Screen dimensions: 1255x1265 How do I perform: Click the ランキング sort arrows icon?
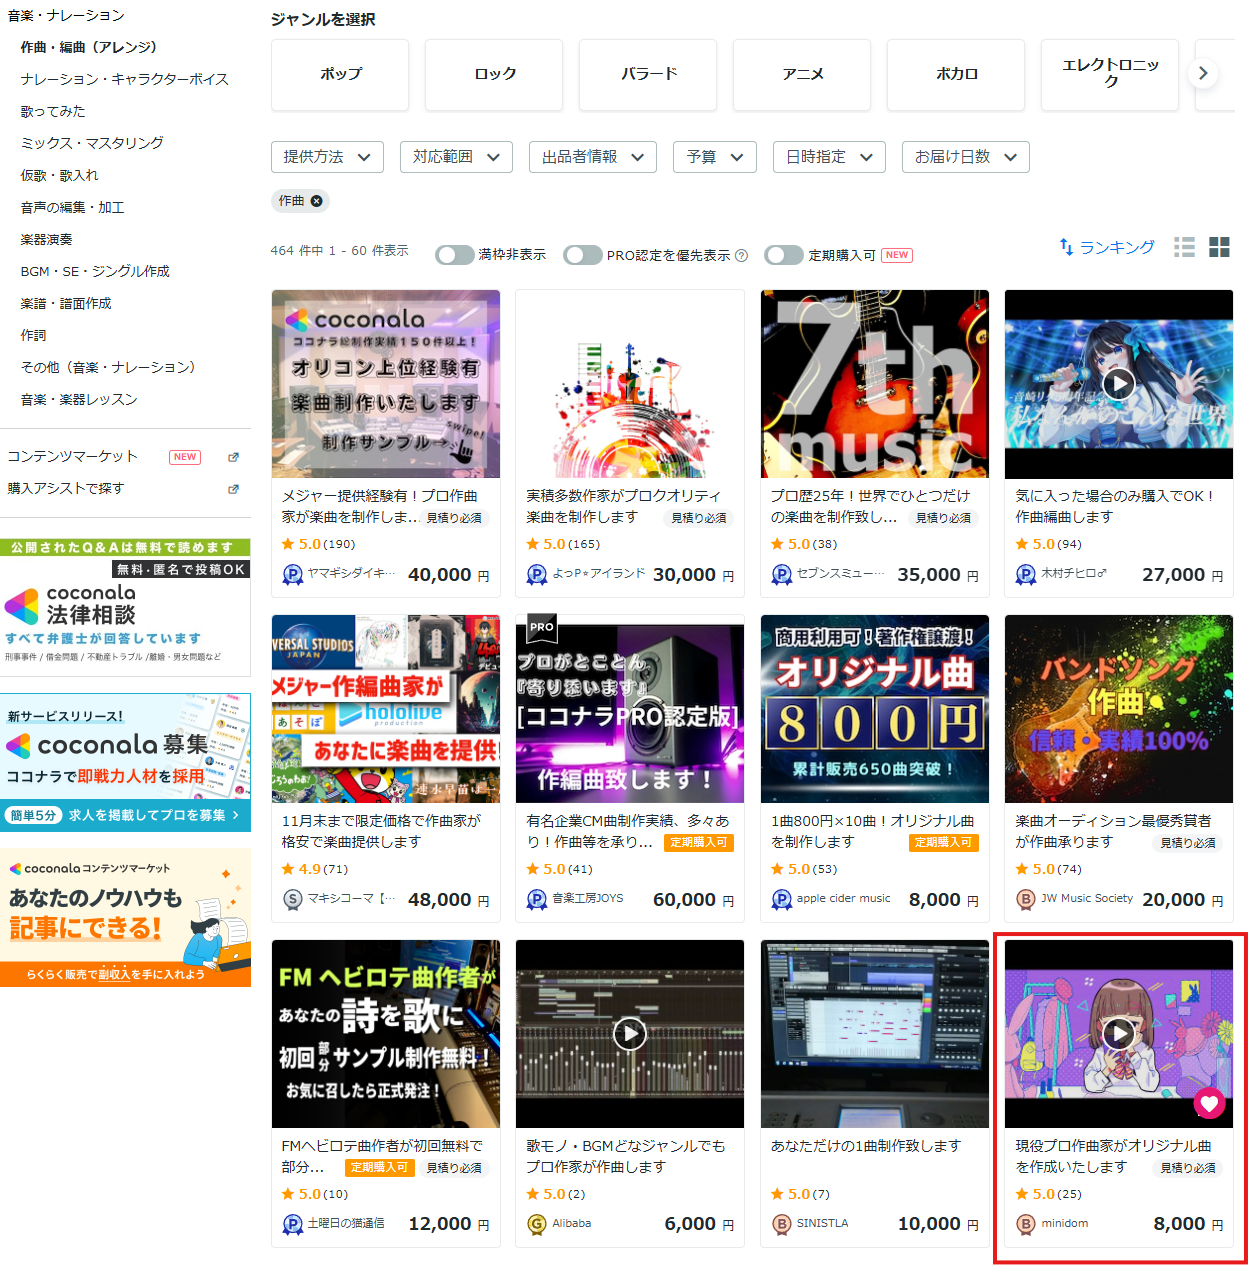point(1067,247)
